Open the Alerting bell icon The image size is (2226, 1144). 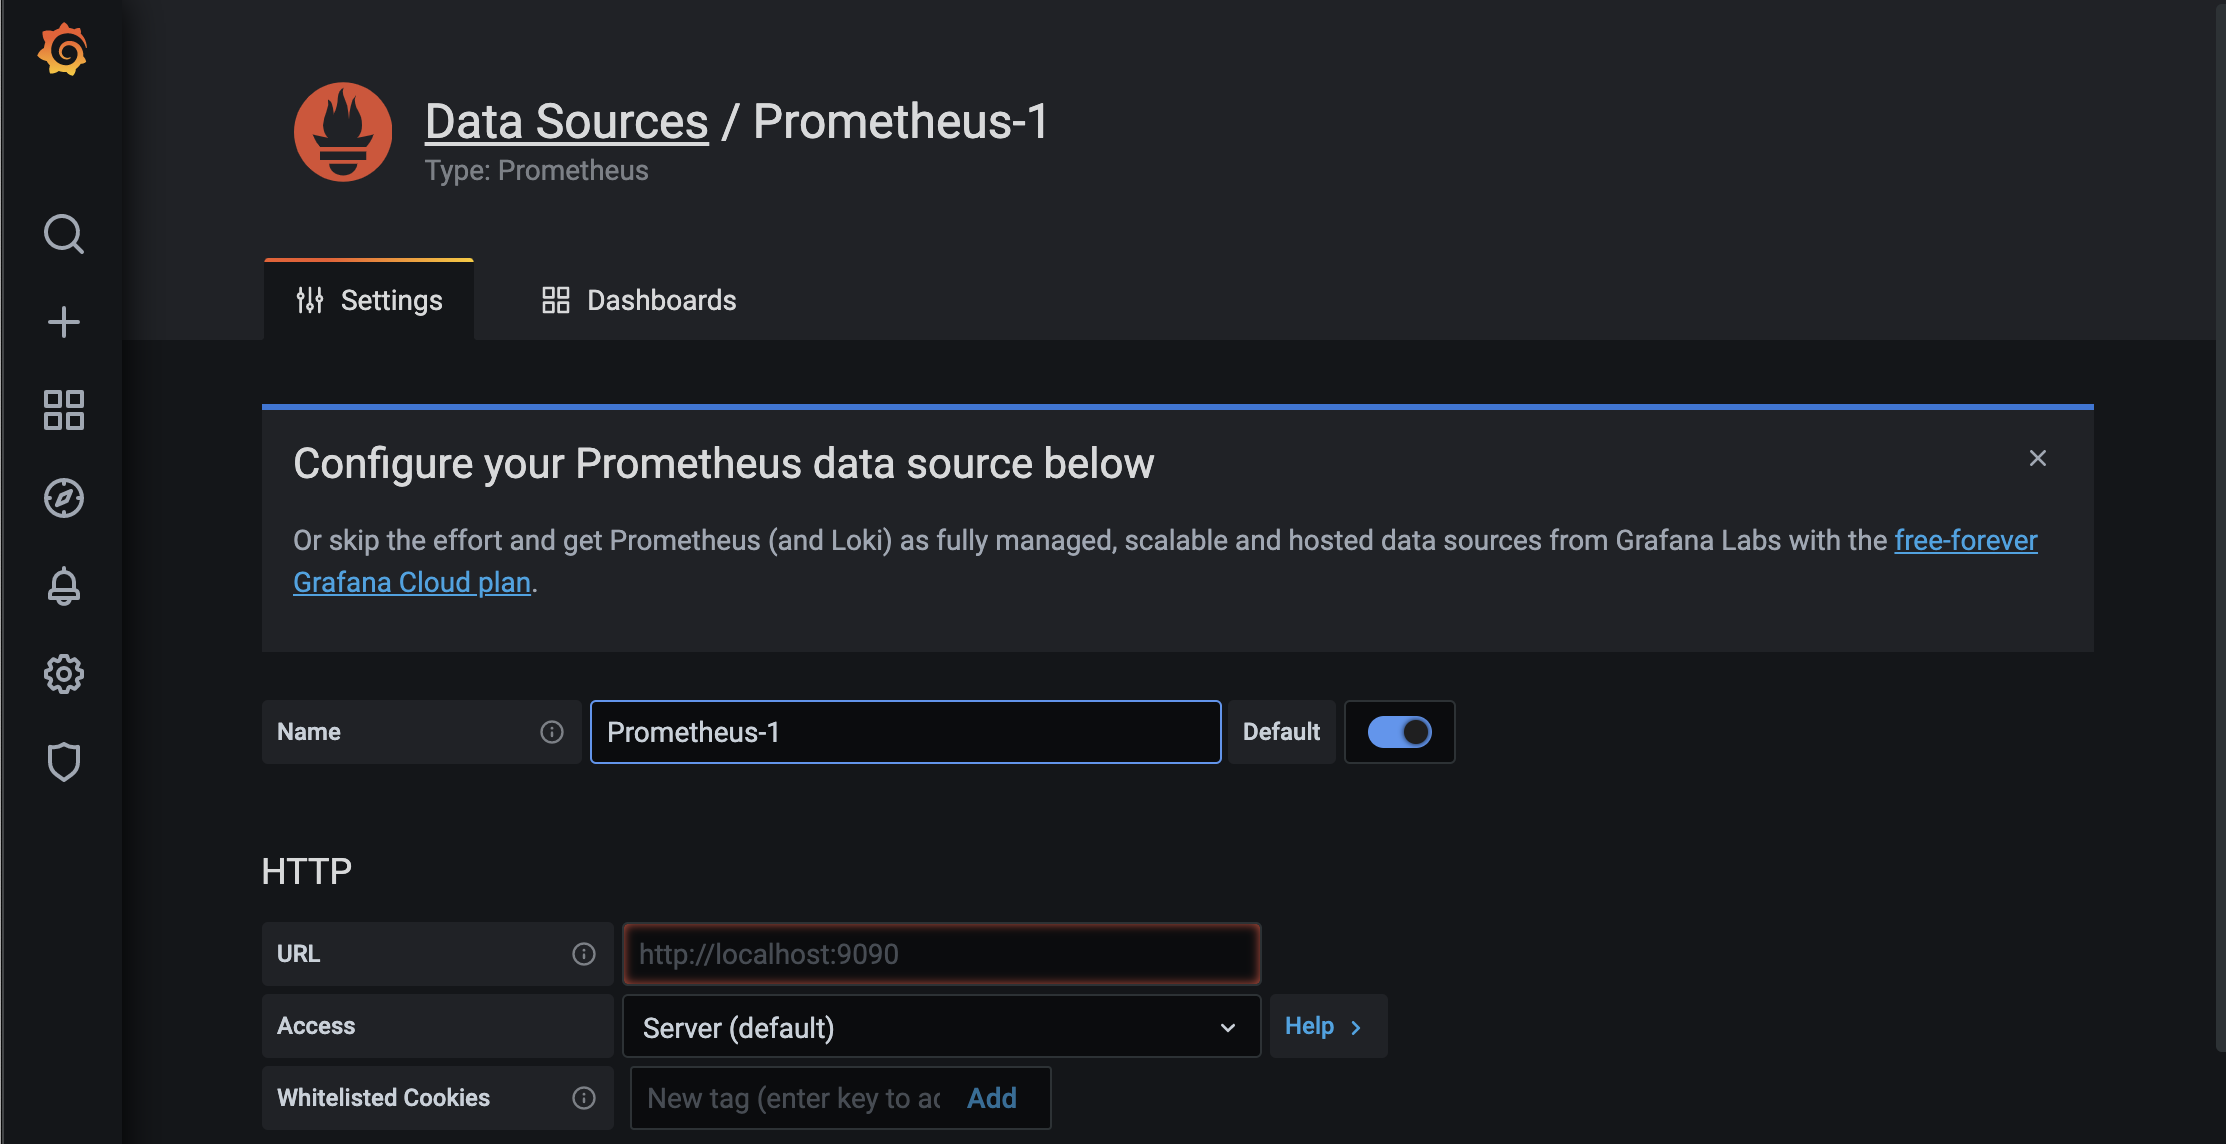pos(64,586)
